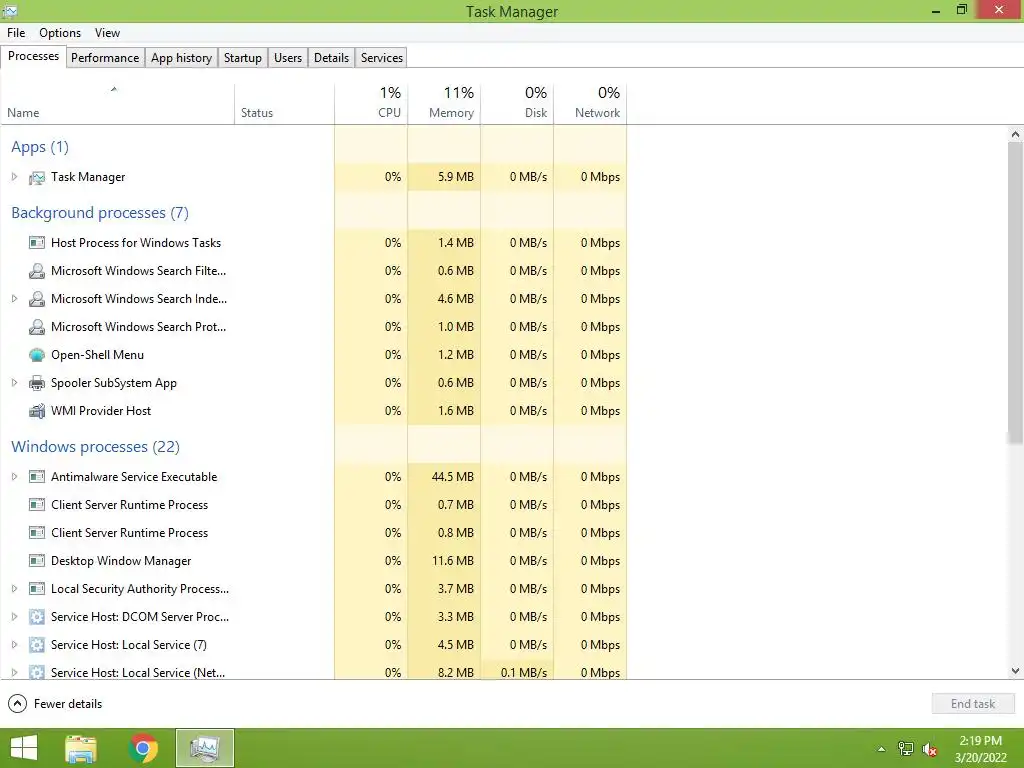Sort by the Status column header
1024x768 pixels.
point(284,104)
